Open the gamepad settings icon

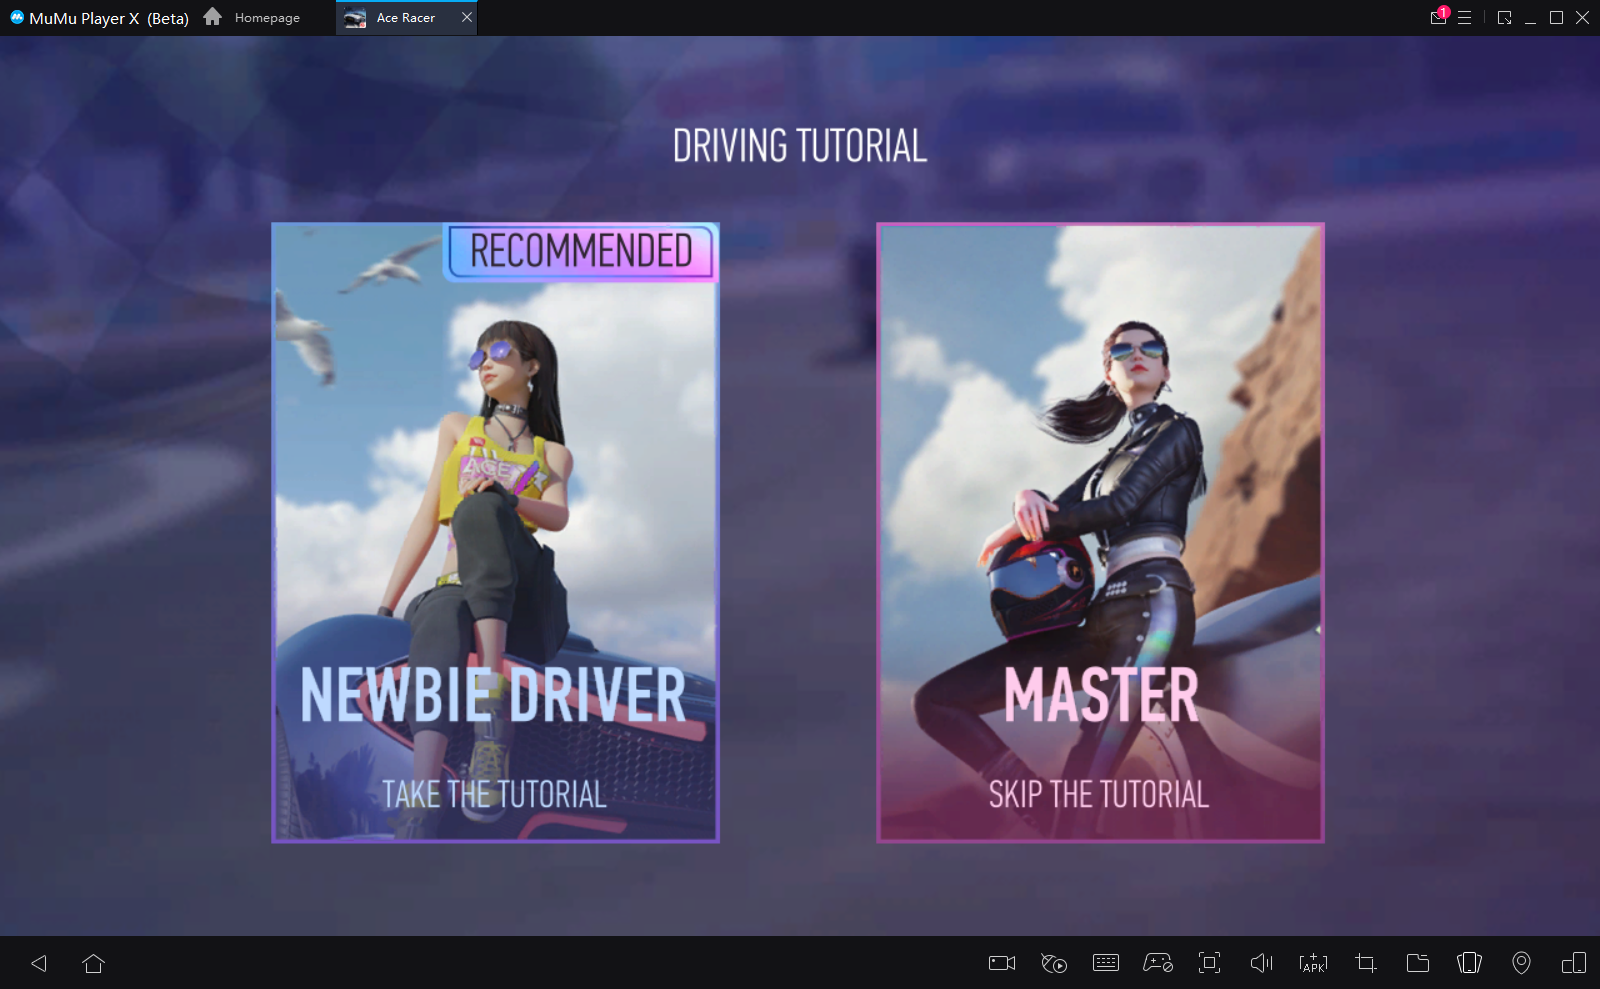coord(1158,963)
